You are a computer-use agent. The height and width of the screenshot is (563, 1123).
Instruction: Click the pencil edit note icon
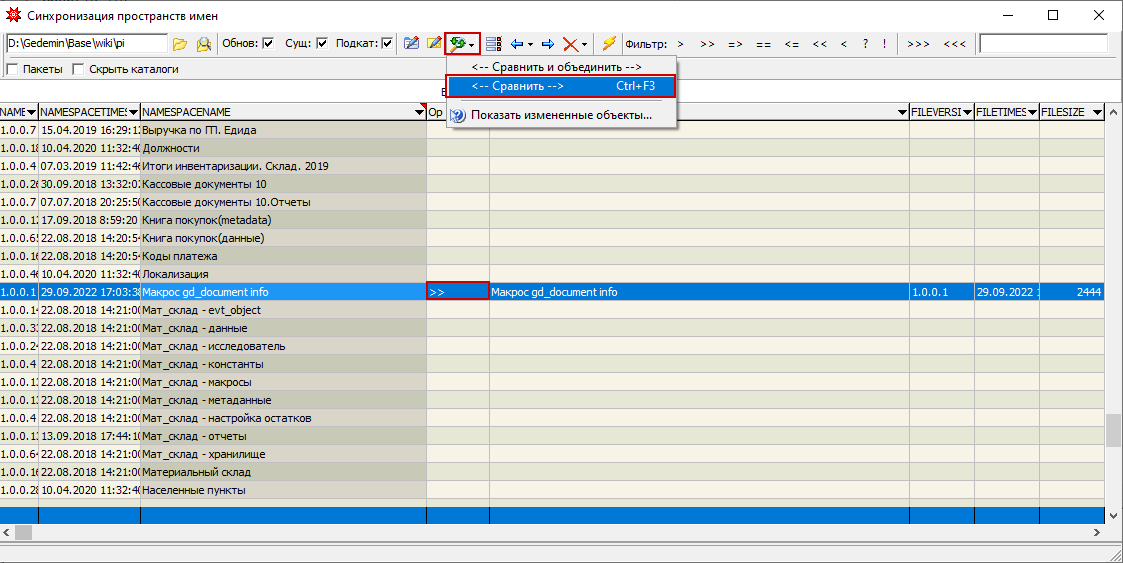click(434, 44)
